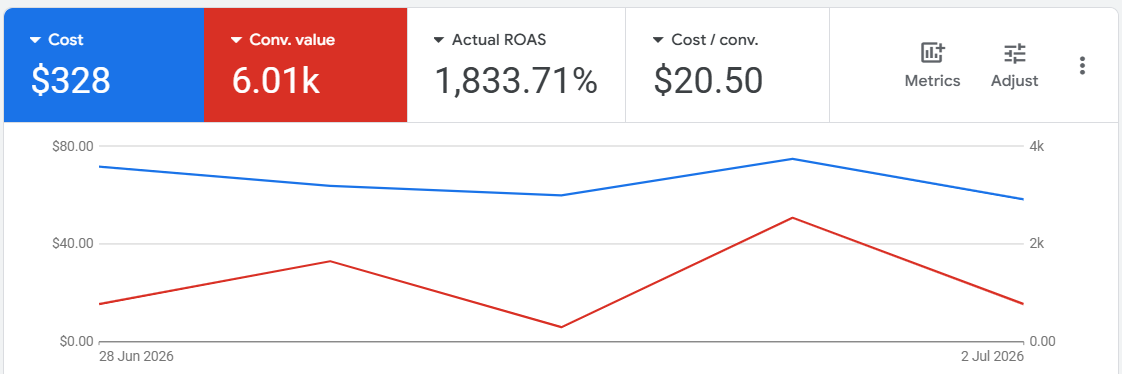Click the 2k right axis label

(1037, 243)
